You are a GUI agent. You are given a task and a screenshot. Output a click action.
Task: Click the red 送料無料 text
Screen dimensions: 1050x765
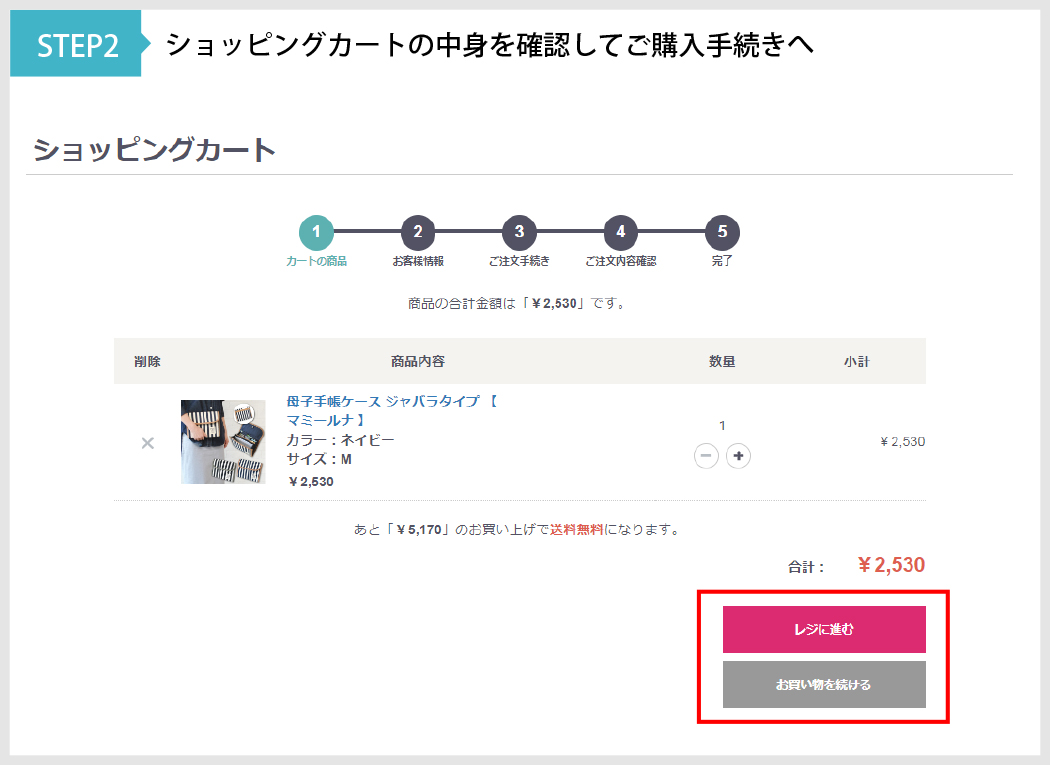577,530
